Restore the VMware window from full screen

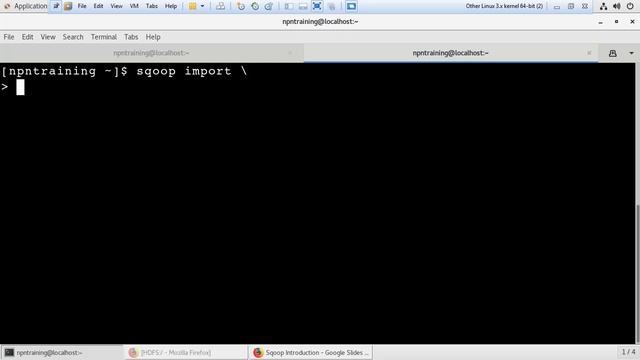click(x=571, y=6)
